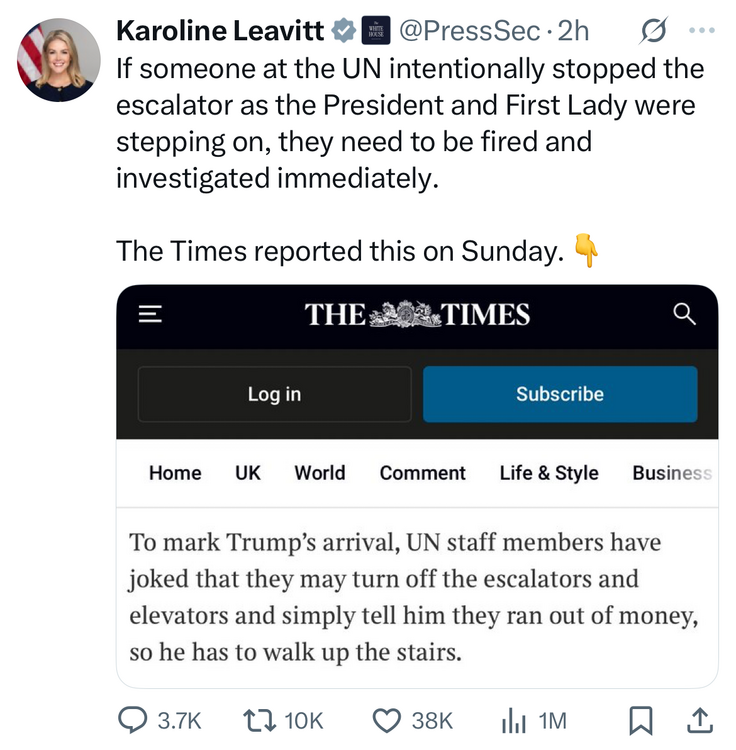Image resolution: width=736 pixels, height=750 pixels.
Task: Click the verified checkmark badge
Action: (x=344, y=31)
